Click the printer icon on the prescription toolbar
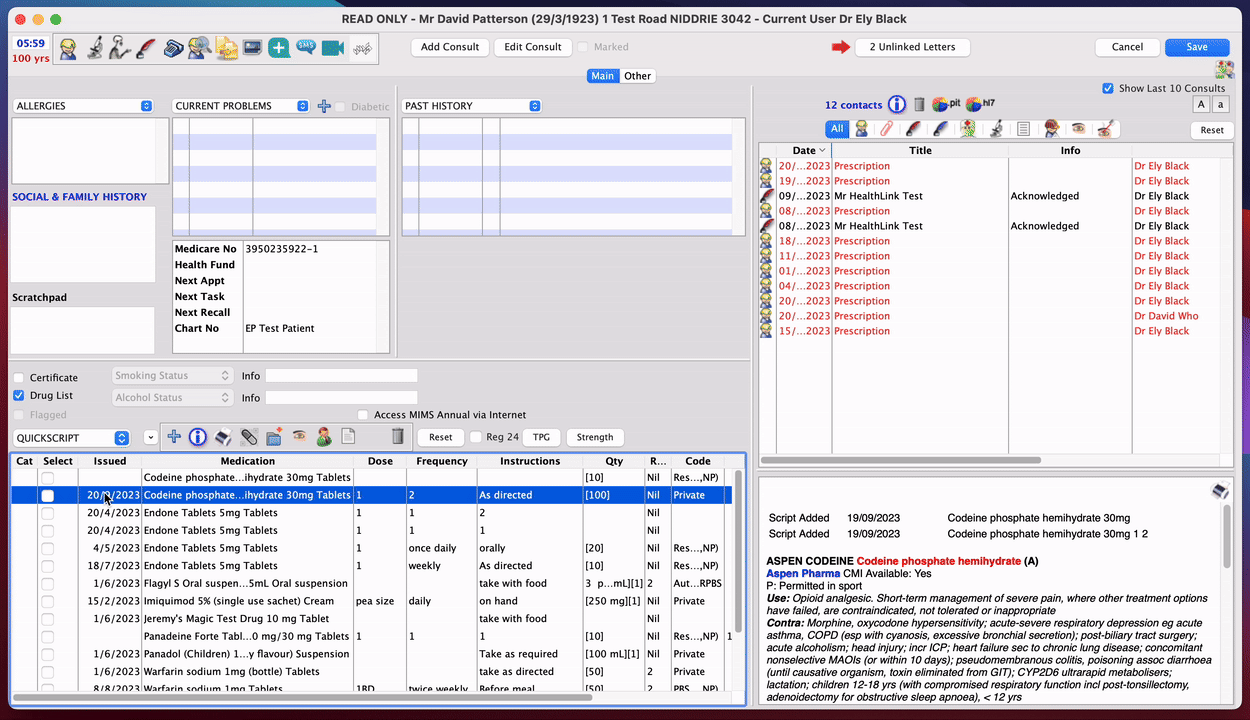This screenshot has width=1250, height=720. [x=222, y=437]
